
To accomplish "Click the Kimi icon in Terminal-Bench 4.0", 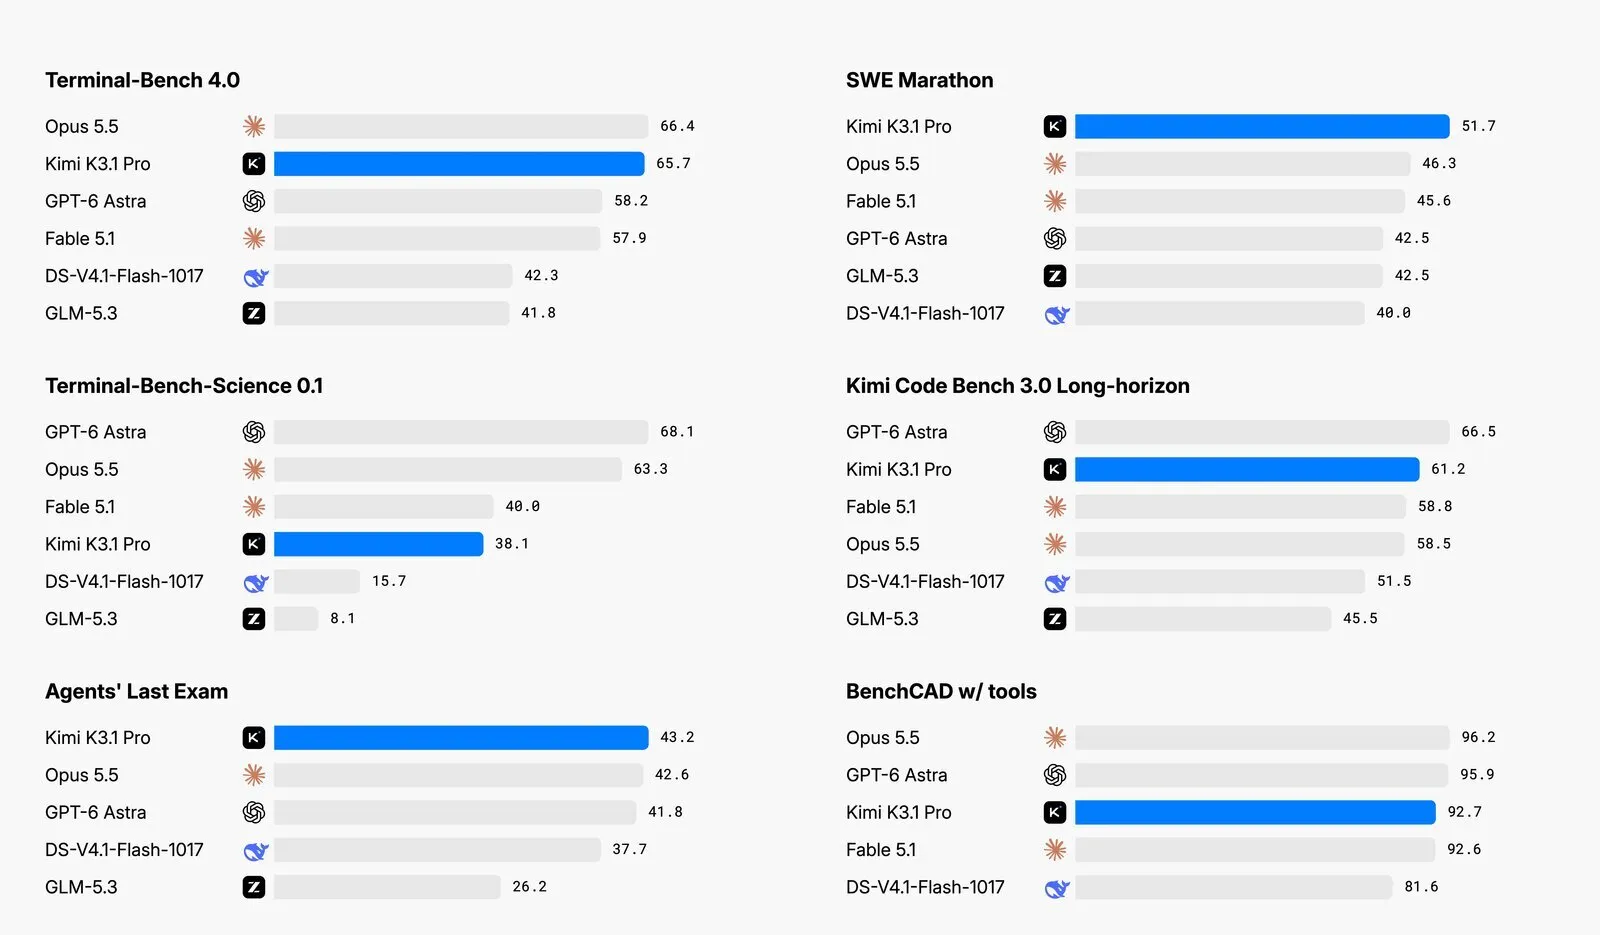I will click(x=254, y=164).
